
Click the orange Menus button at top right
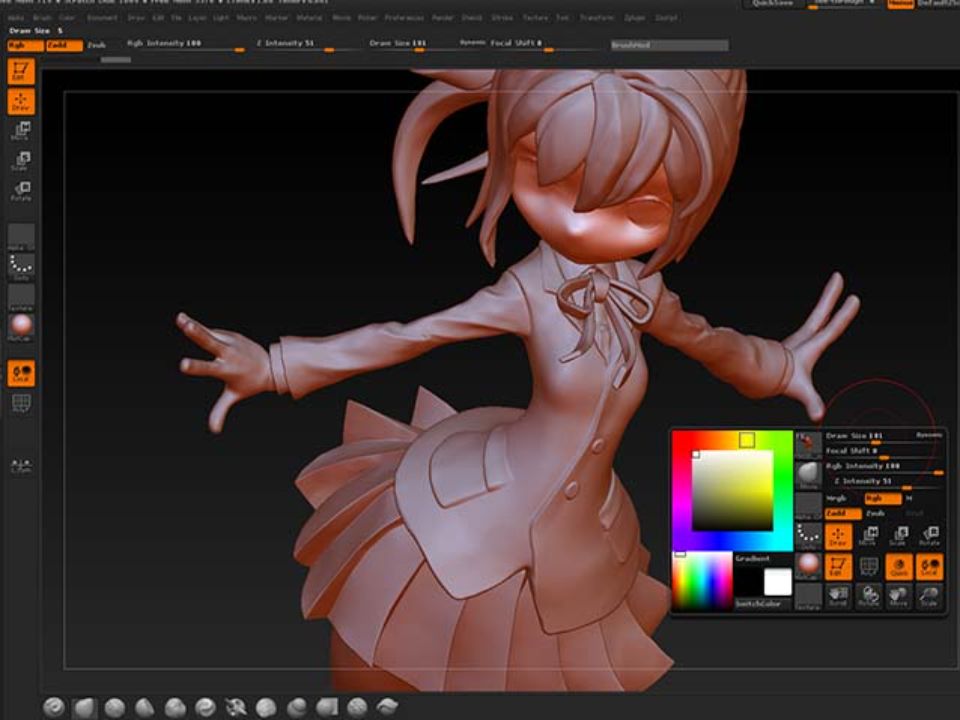click(900, 4)
